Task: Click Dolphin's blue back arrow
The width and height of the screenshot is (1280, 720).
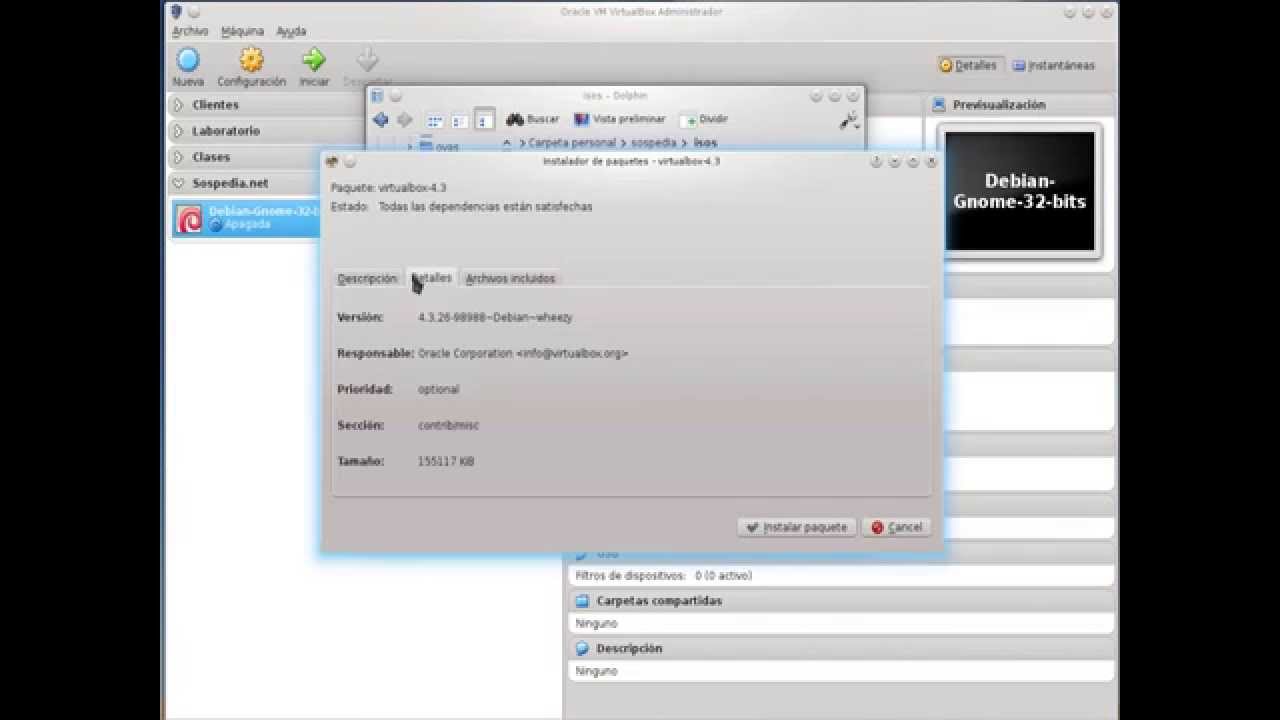Action: coord(380,120)
